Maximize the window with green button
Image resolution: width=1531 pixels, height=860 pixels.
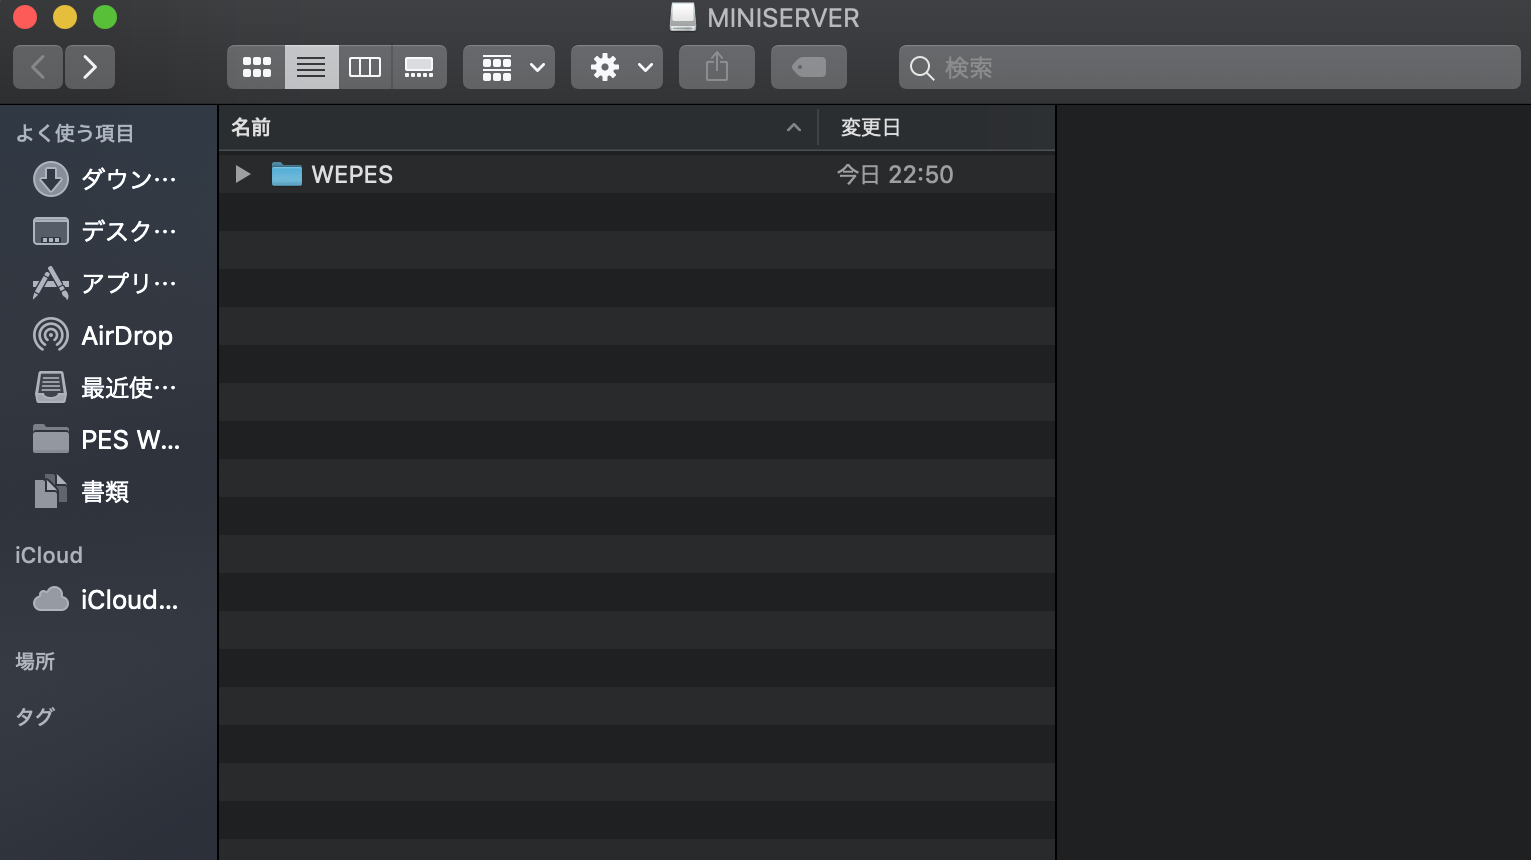point(105,17)
